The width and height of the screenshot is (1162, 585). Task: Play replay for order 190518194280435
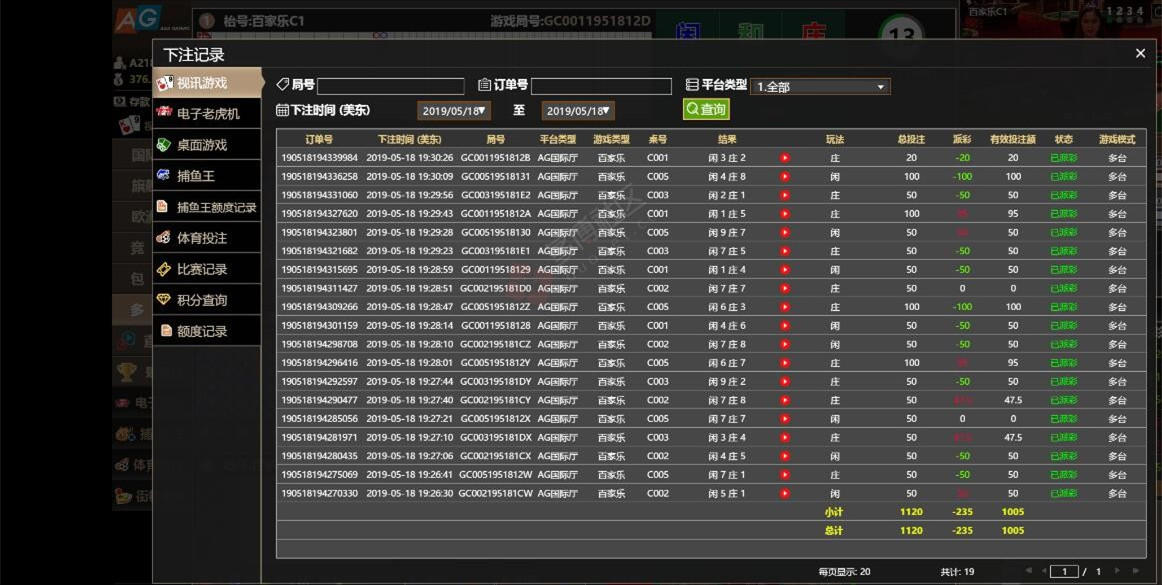click(x=785, y=456)
